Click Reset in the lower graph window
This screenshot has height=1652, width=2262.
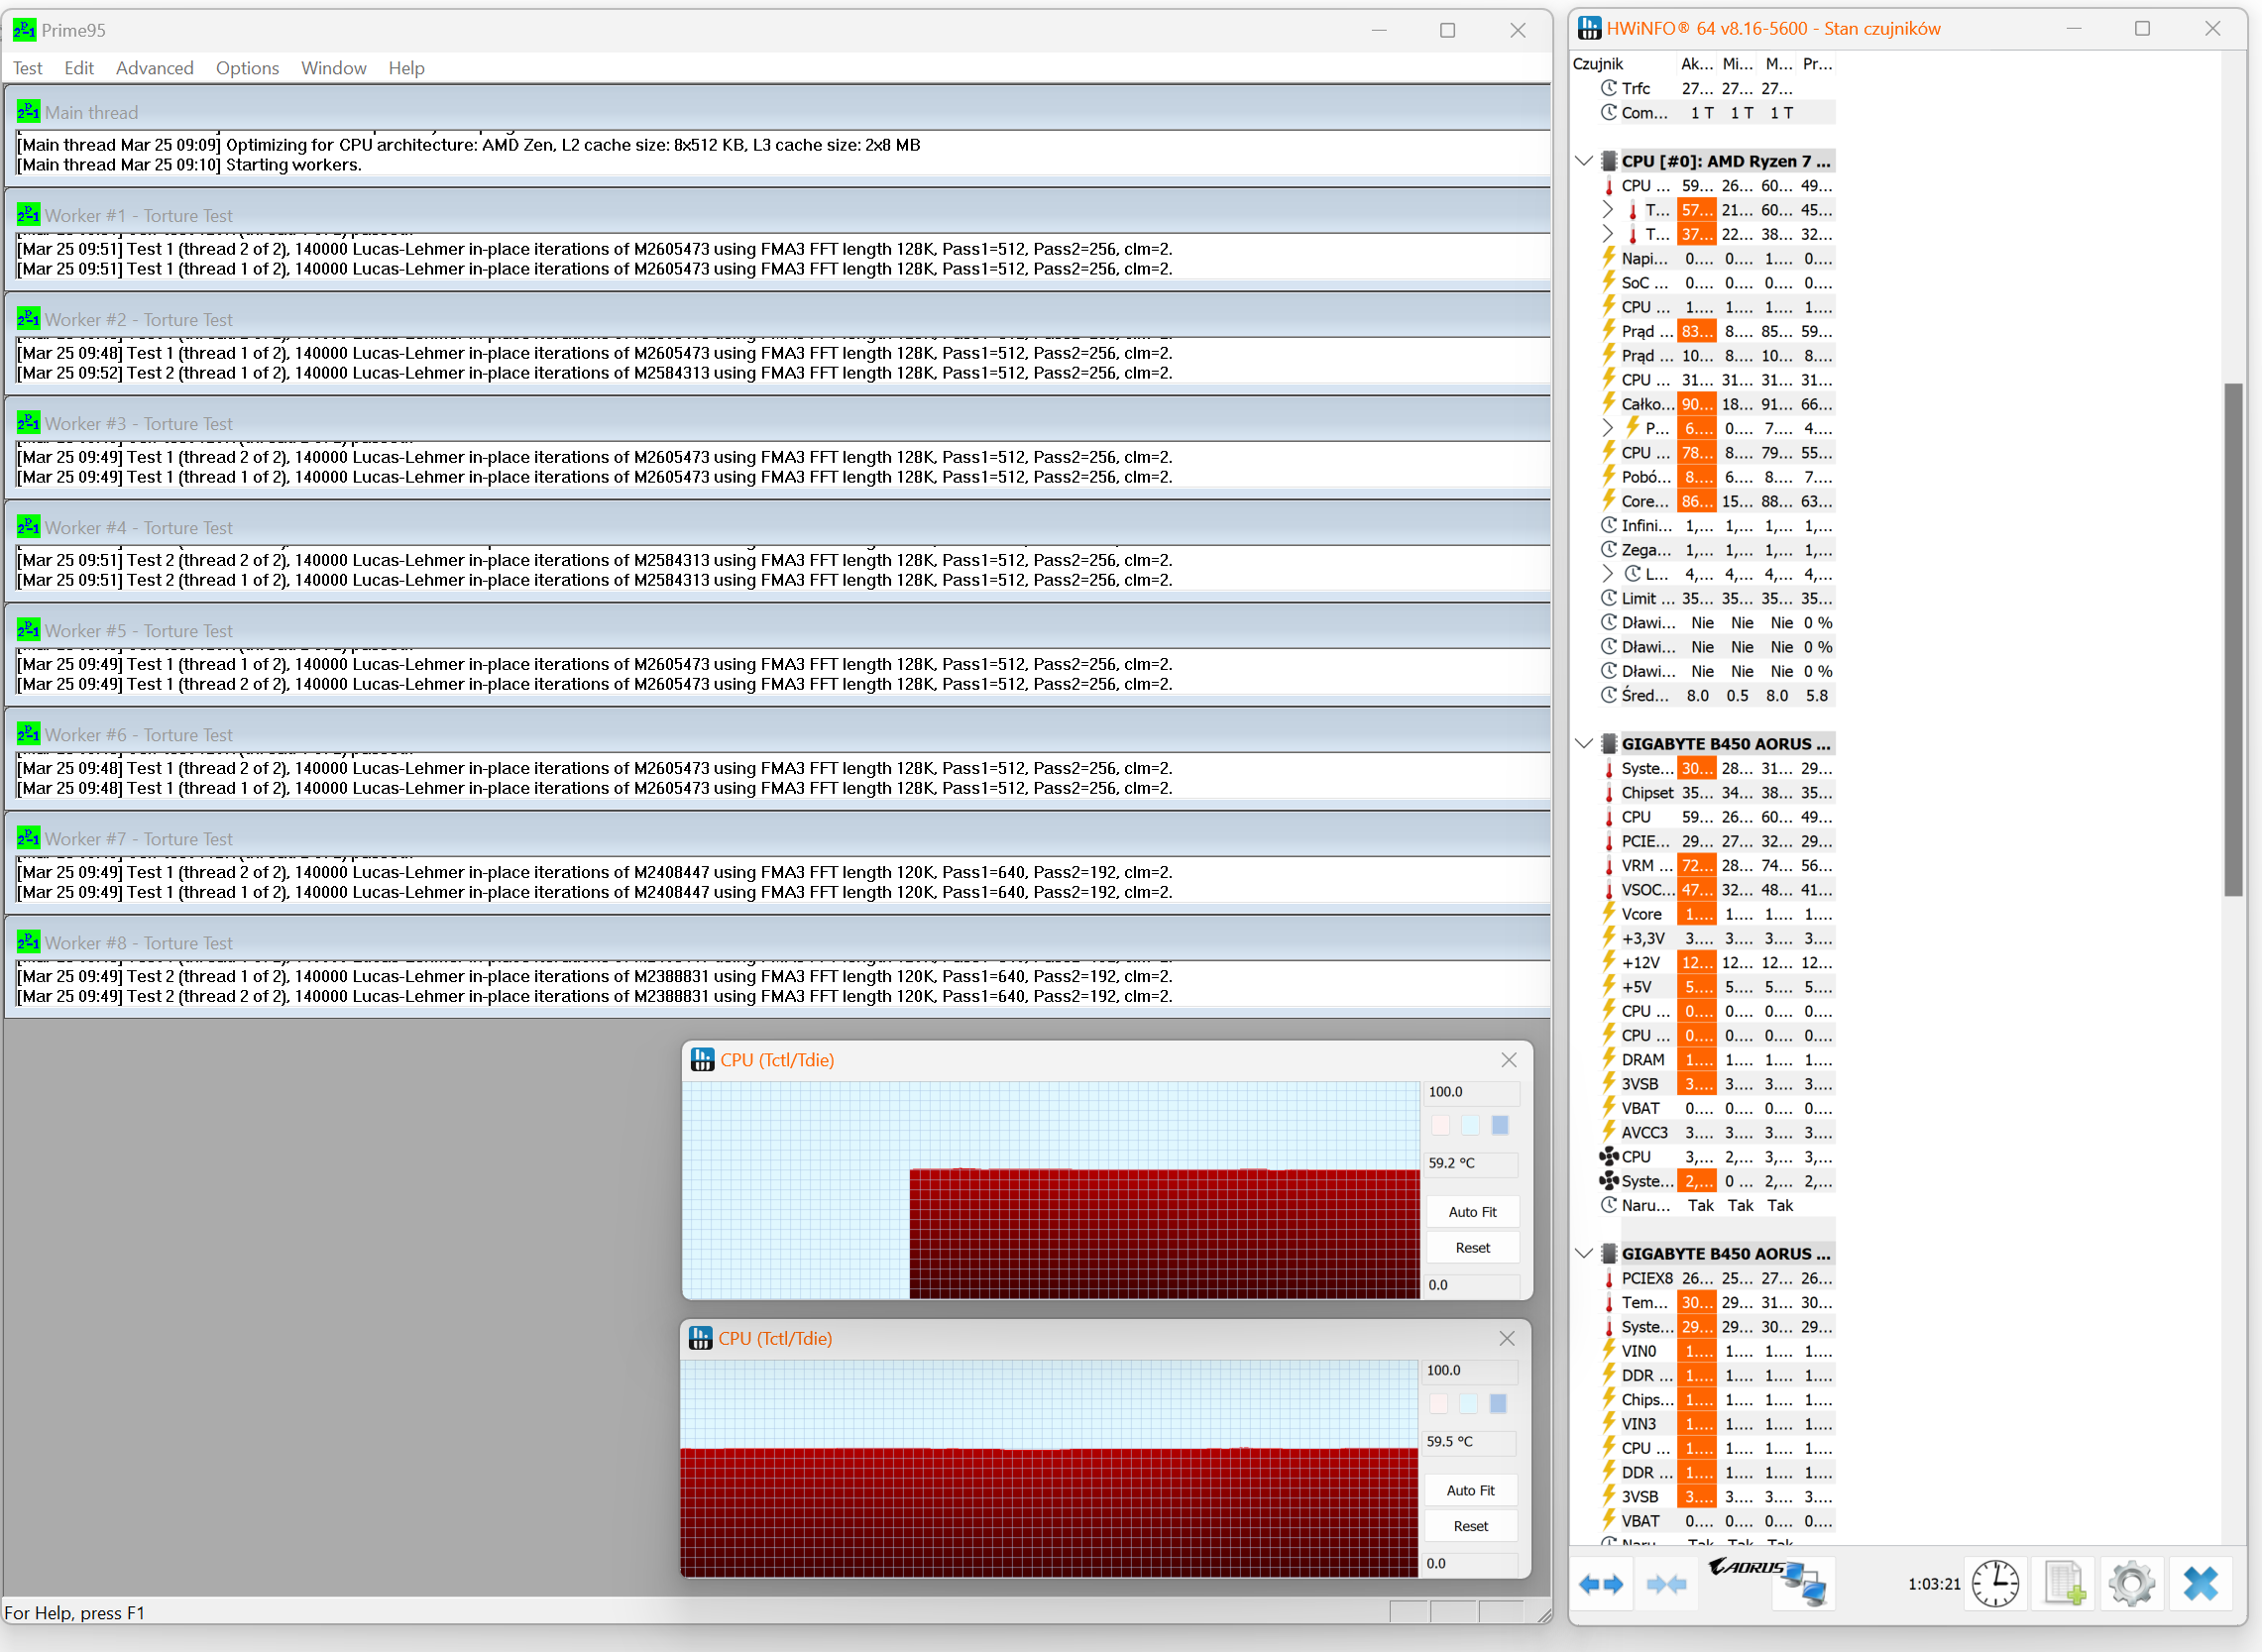click(1470, 1526)
